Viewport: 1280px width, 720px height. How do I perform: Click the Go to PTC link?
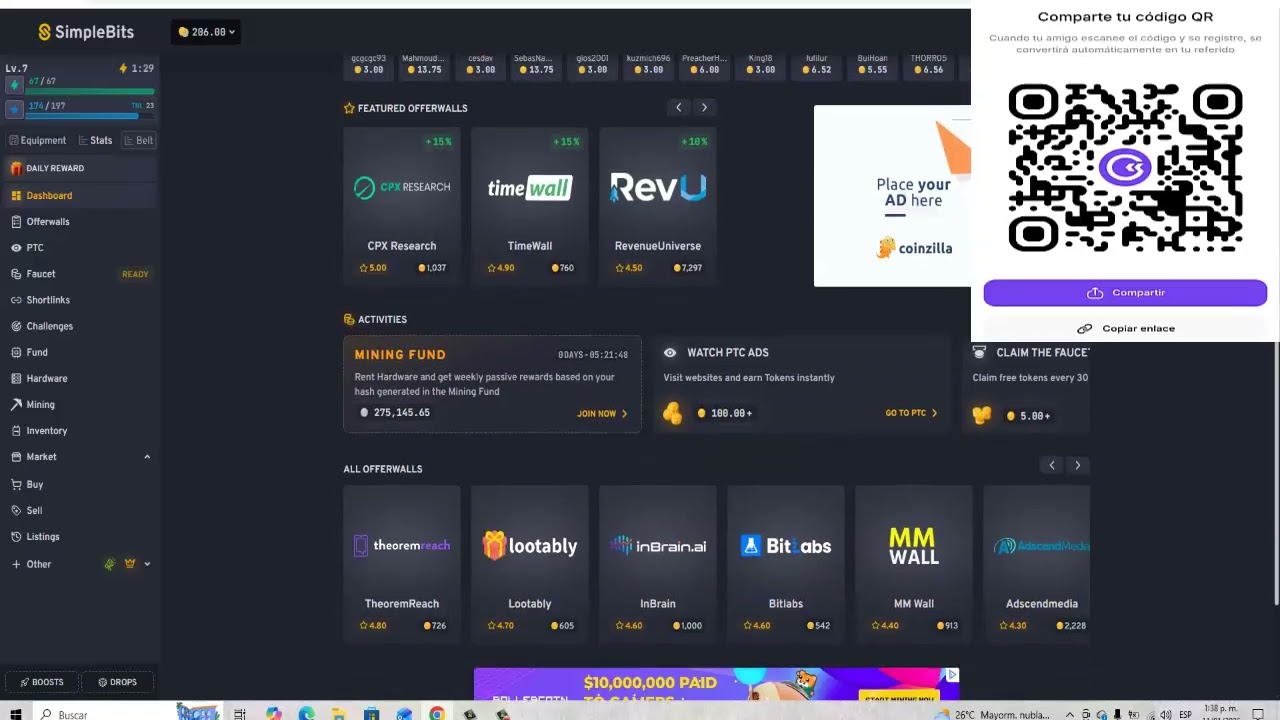(x=911, y=413)
